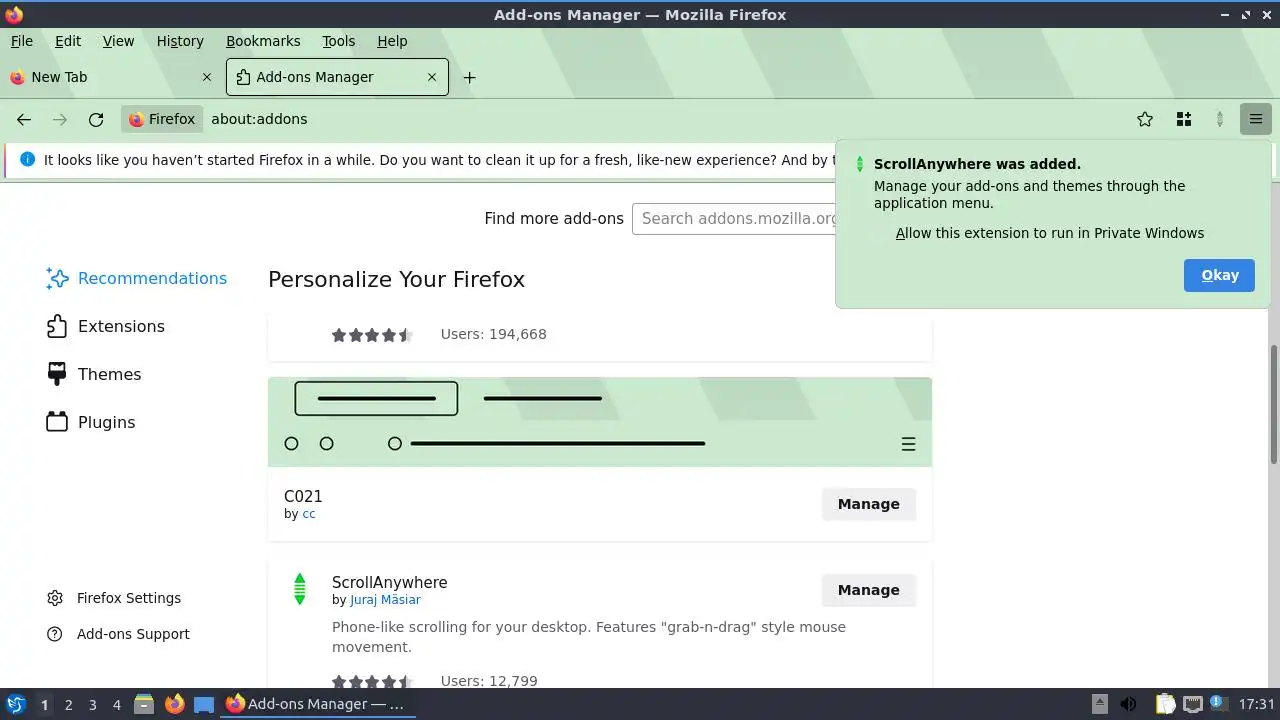Click the network tray icon
Viewport: 1280px width, 720px height.
1192,704
